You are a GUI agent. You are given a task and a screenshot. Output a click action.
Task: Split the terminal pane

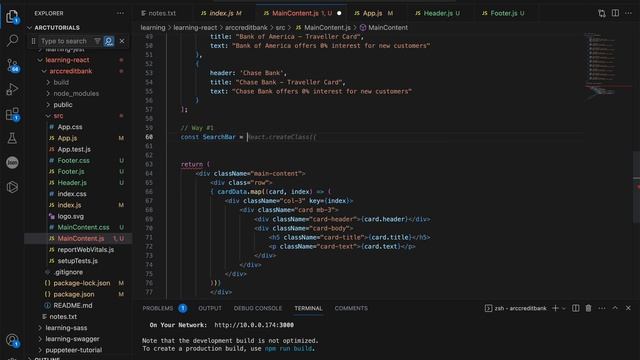(576, 308)
